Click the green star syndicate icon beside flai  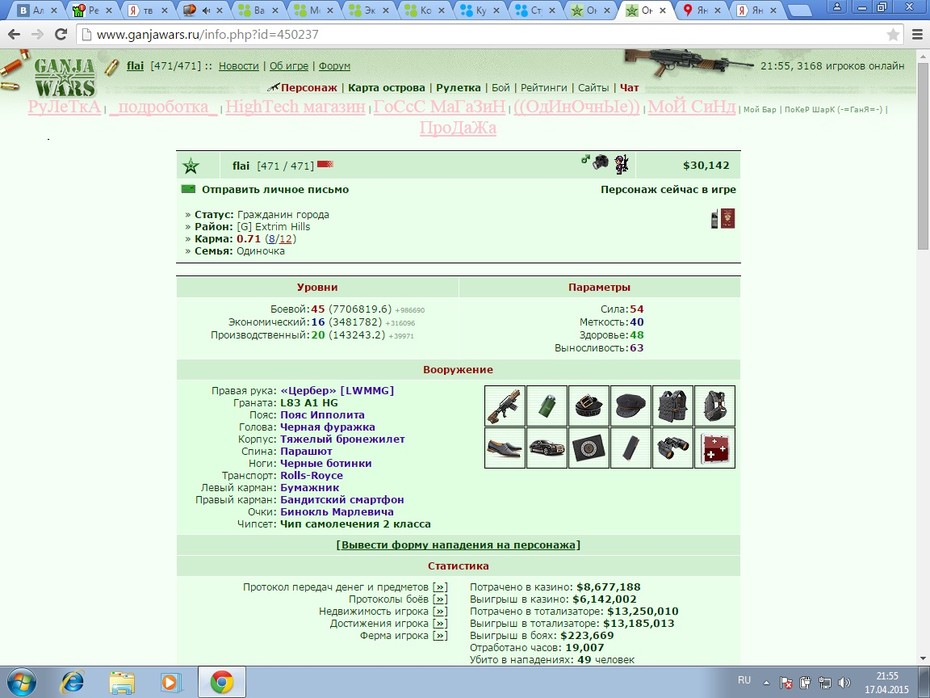click(x=191, y=165)
